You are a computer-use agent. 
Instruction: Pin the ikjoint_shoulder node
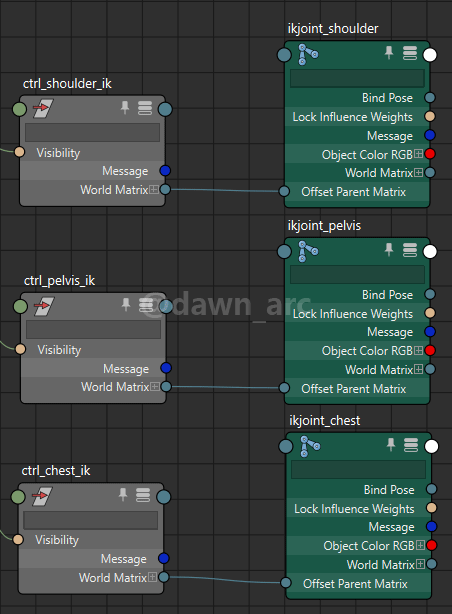389,53
